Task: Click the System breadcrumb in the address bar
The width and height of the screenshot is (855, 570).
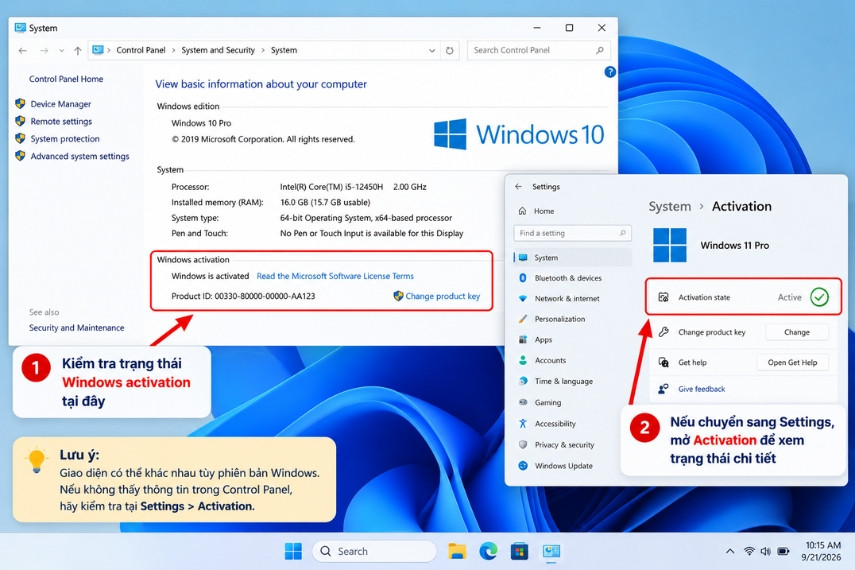Action: [x=284, y=50]
